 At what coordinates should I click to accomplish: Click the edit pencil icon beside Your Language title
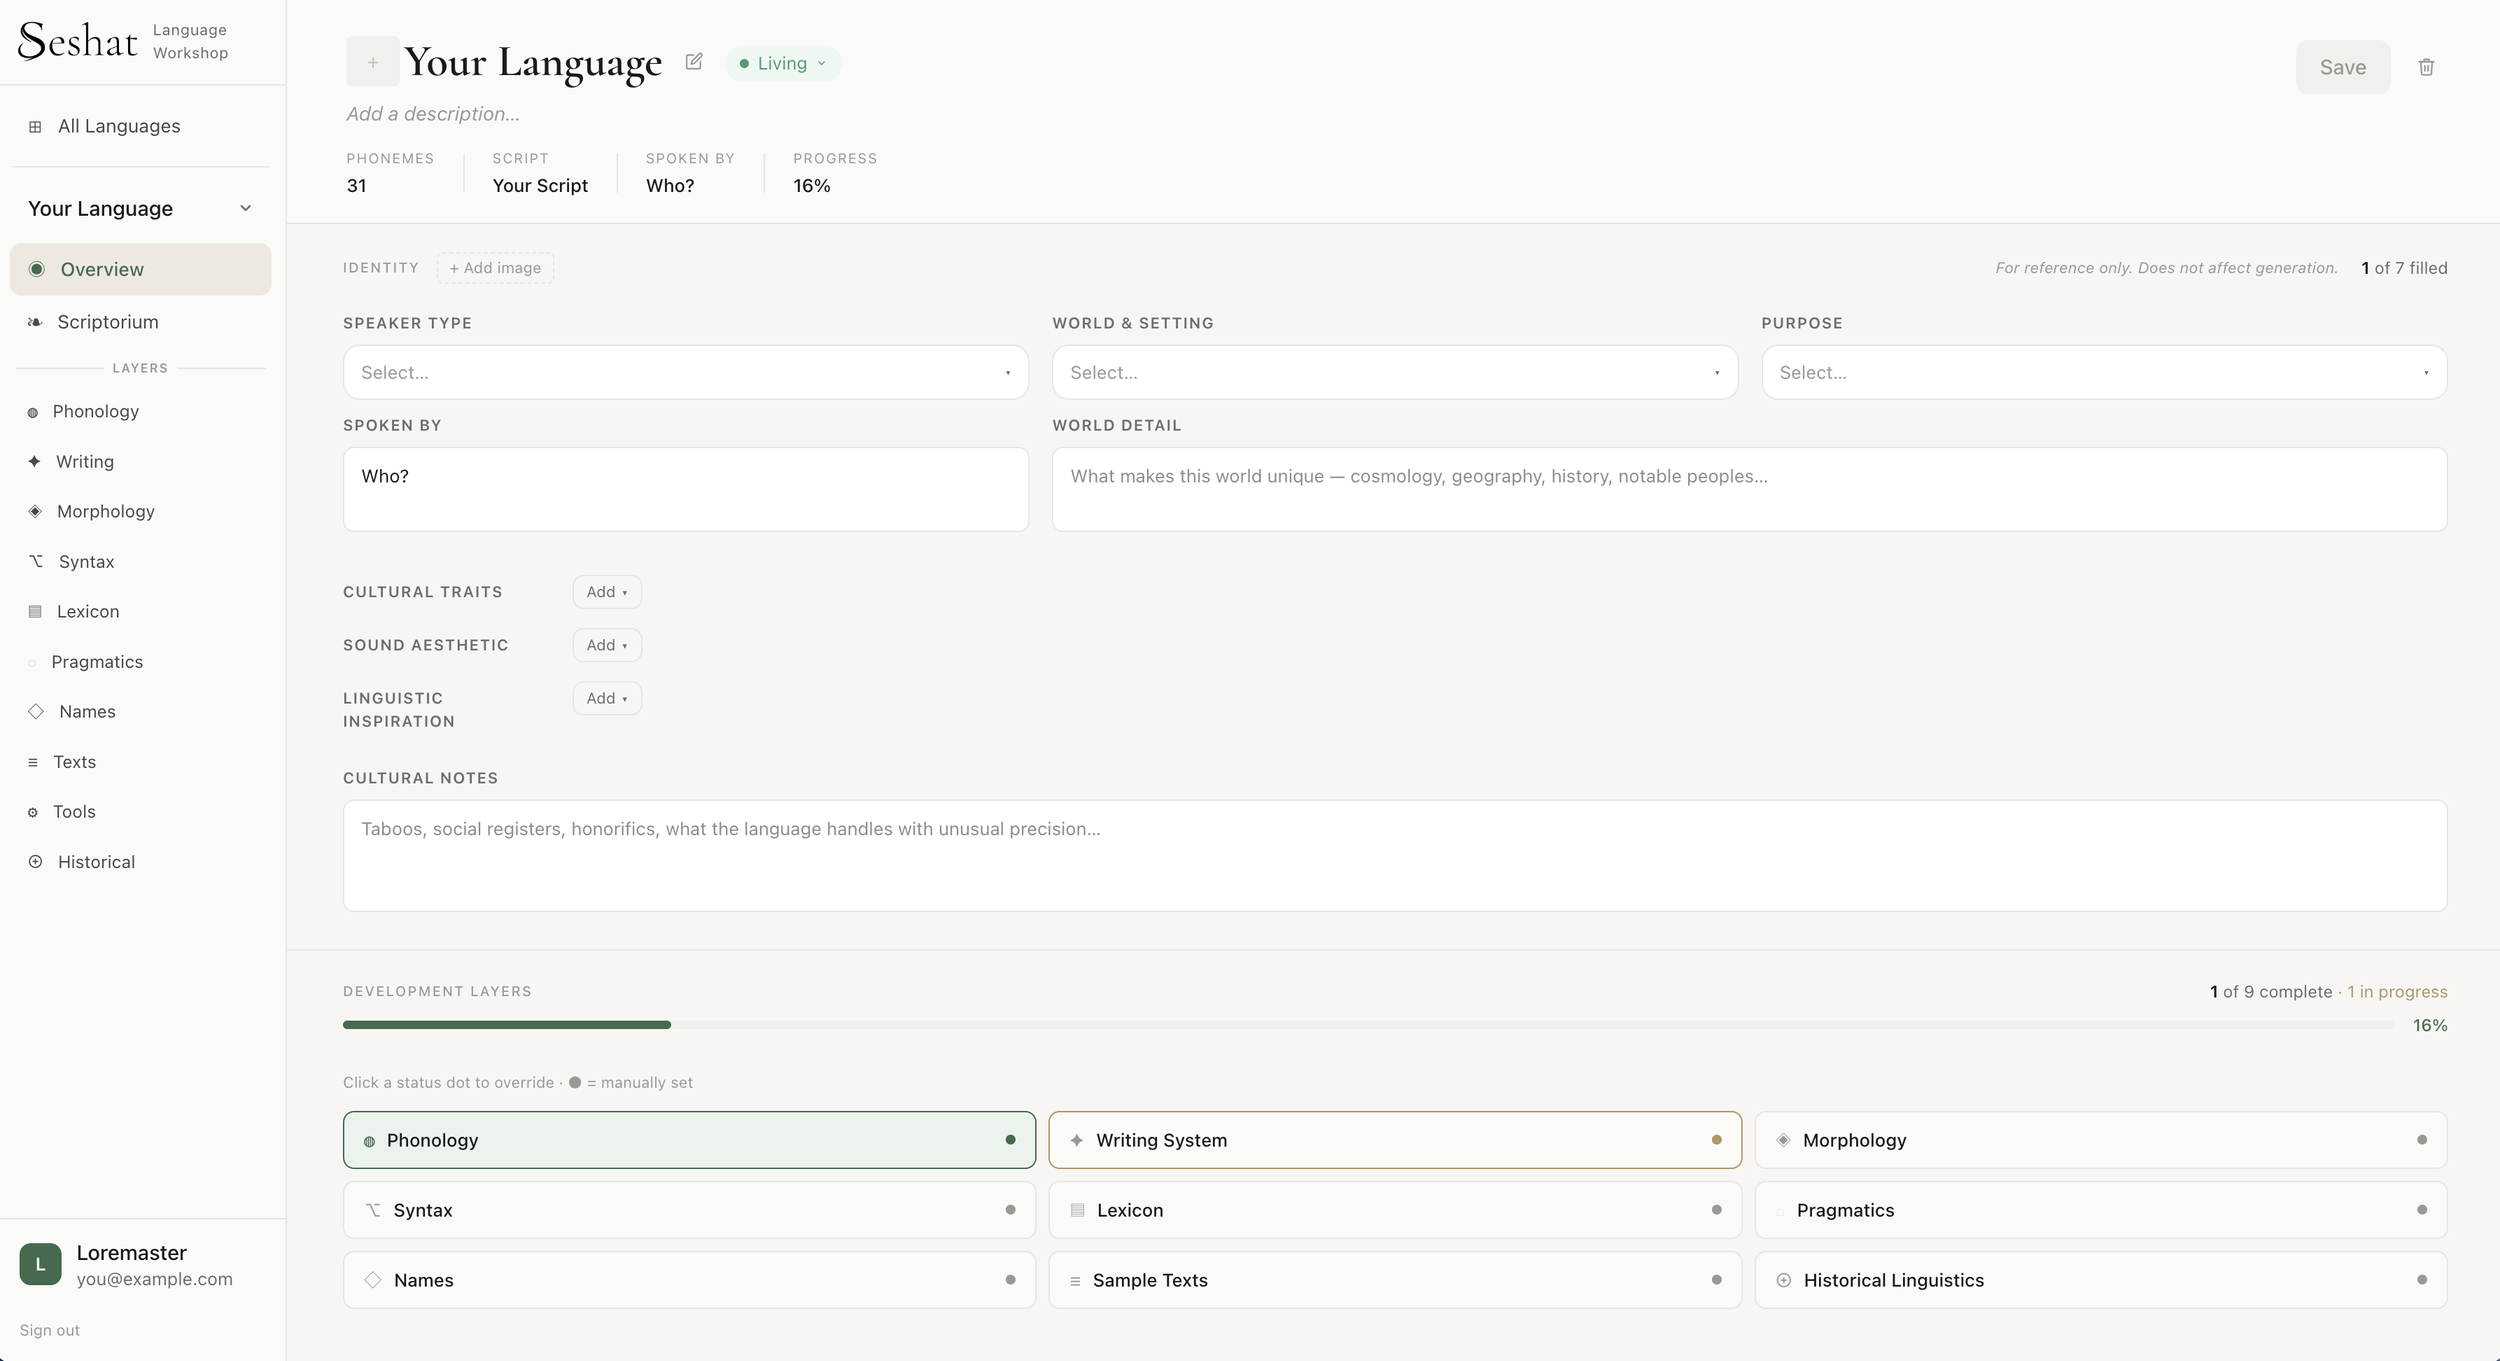pyautogui.click(x=694, y=62)
